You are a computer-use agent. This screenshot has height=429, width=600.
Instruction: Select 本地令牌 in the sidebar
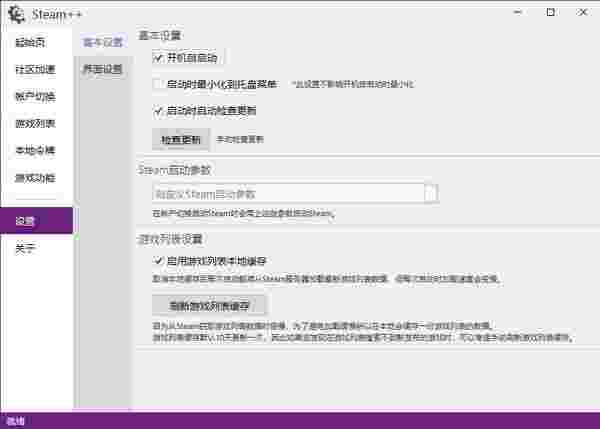[35, 150]
